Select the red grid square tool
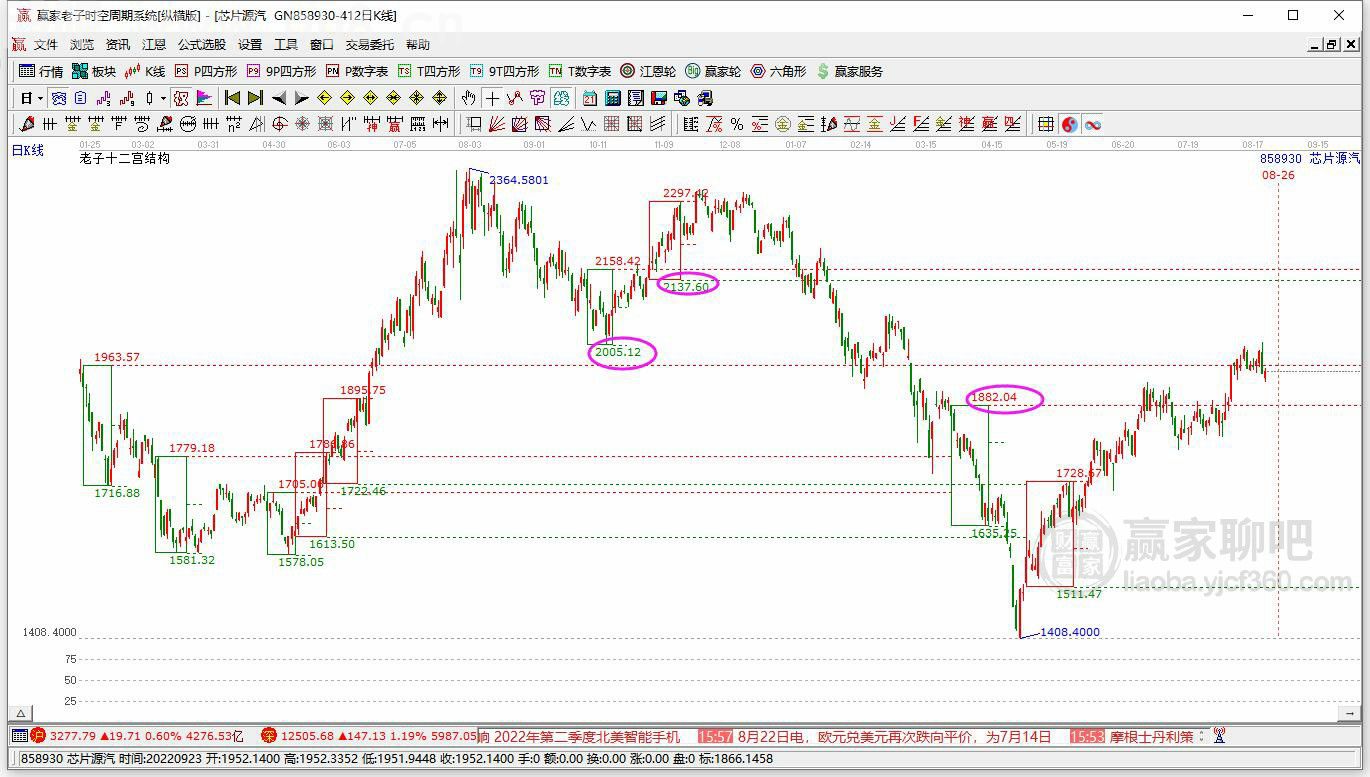The image size is (1370, 777). point(611,124)
